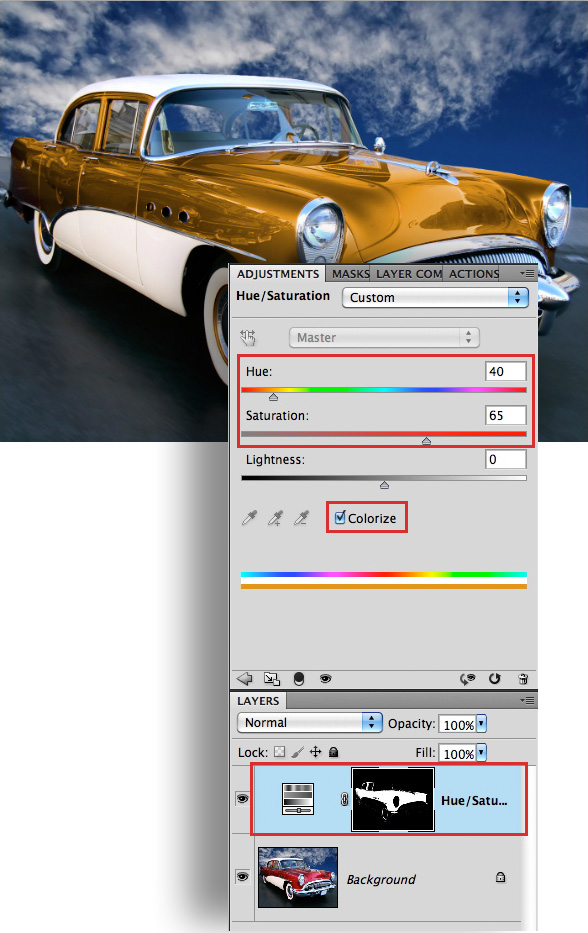
Task: Click the lock position icon
Action: coord(315,752)
